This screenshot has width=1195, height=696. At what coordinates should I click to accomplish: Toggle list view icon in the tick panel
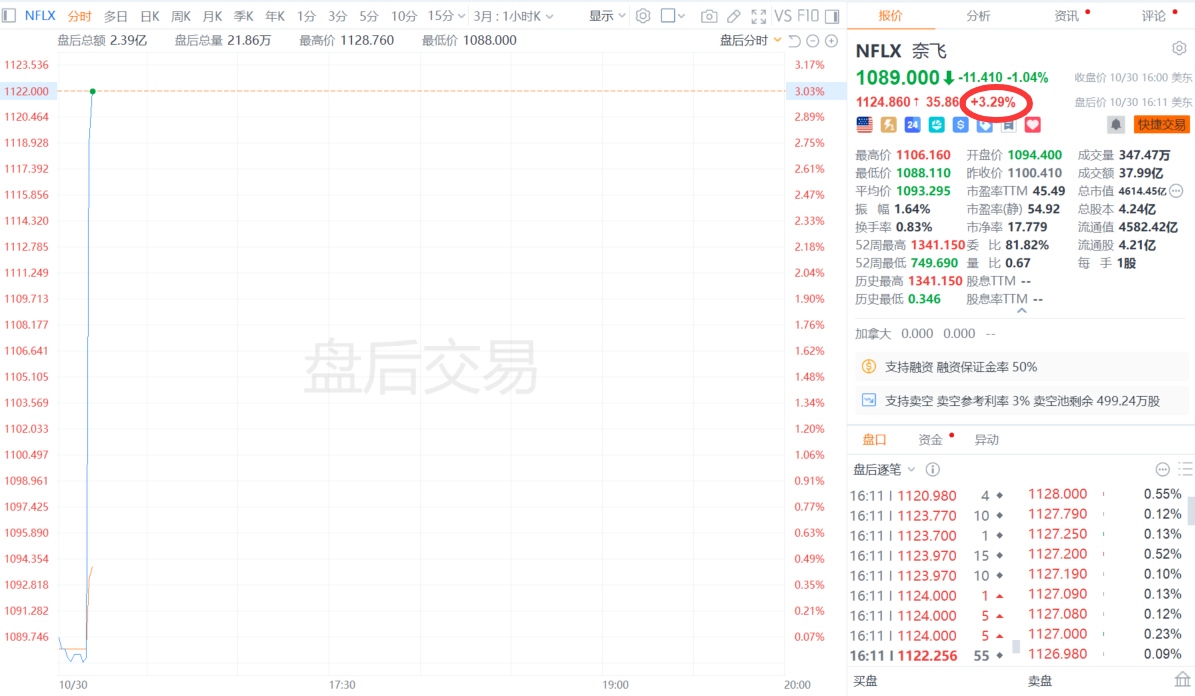tap(1185, 469)
